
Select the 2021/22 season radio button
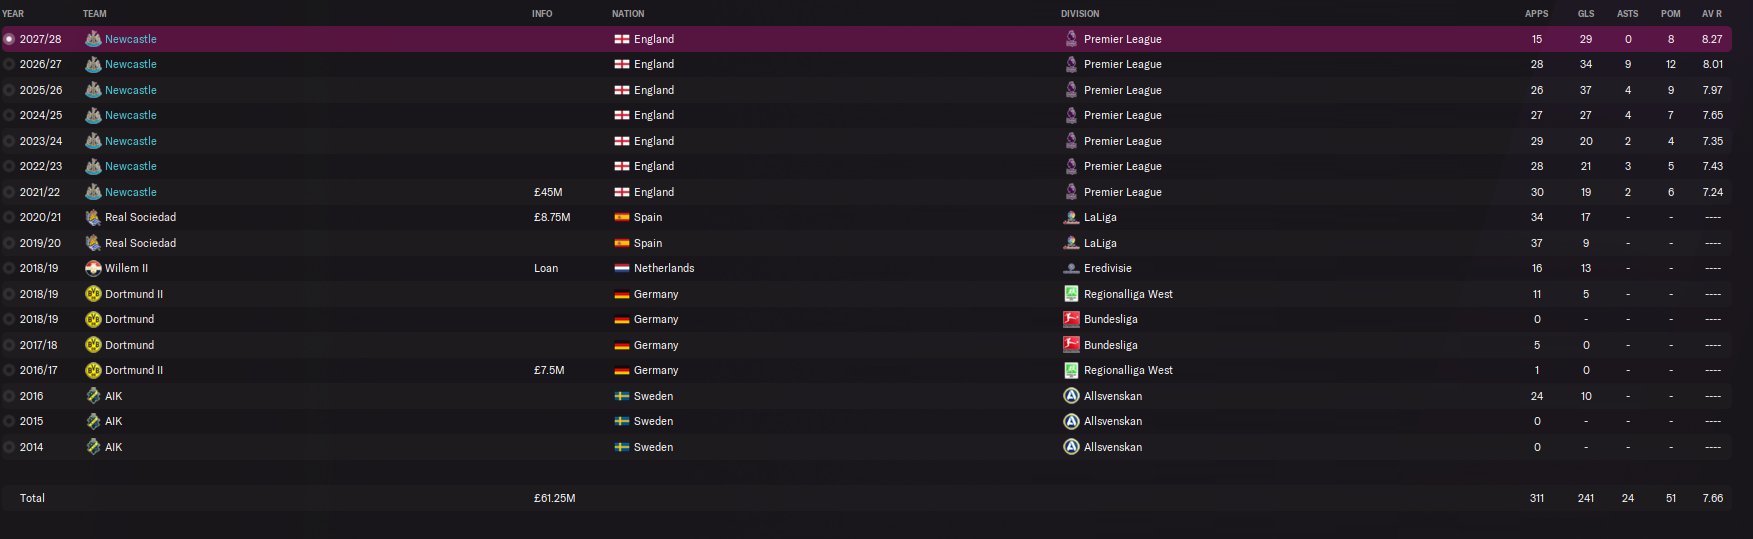click(9, 192)
